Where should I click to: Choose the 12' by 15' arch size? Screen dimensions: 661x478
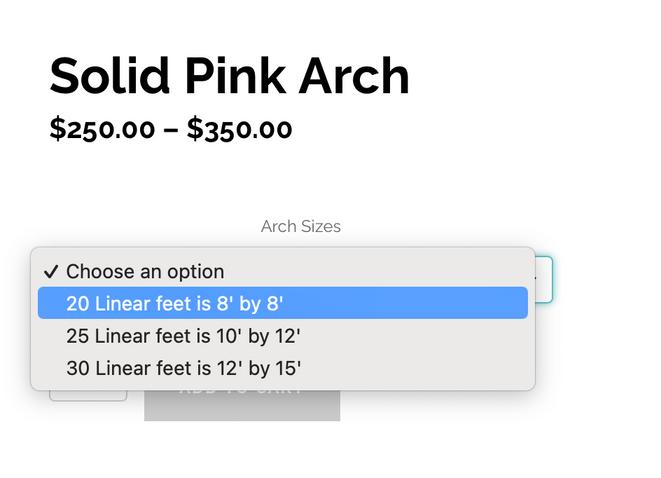click(x=183, y=368)
